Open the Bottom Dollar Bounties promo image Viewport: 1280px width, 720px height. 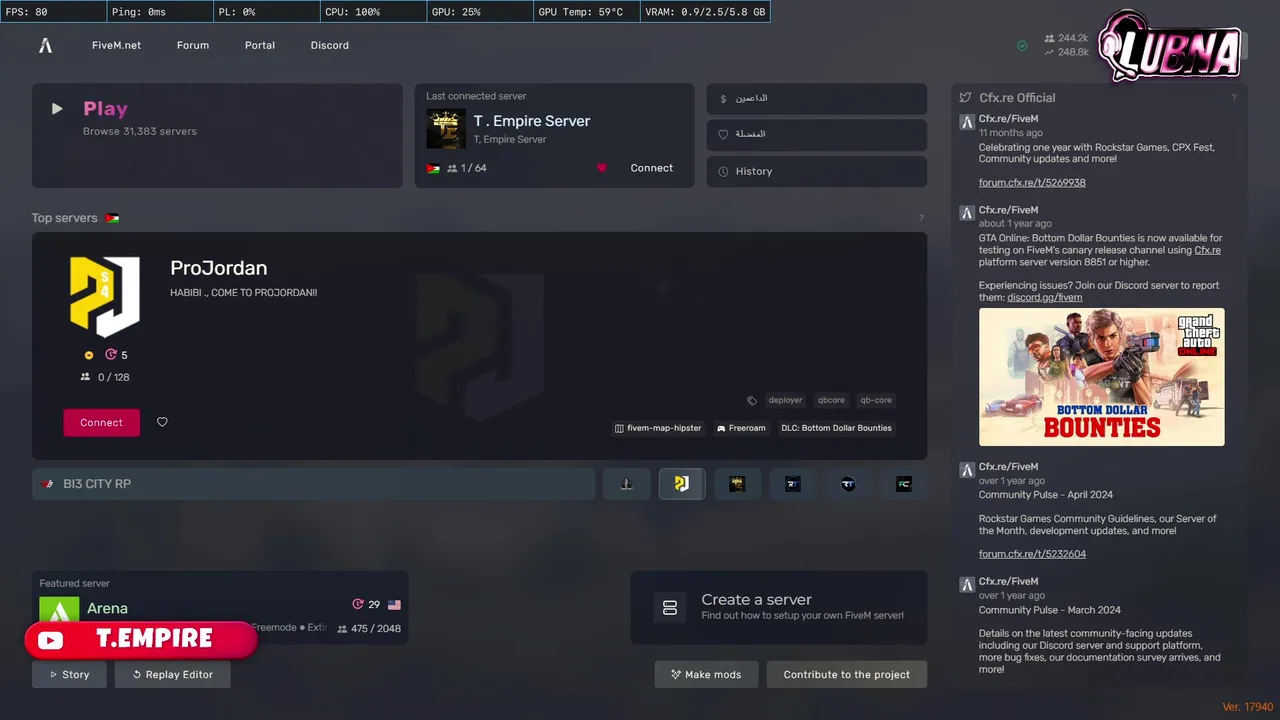tap(1102, 377)
